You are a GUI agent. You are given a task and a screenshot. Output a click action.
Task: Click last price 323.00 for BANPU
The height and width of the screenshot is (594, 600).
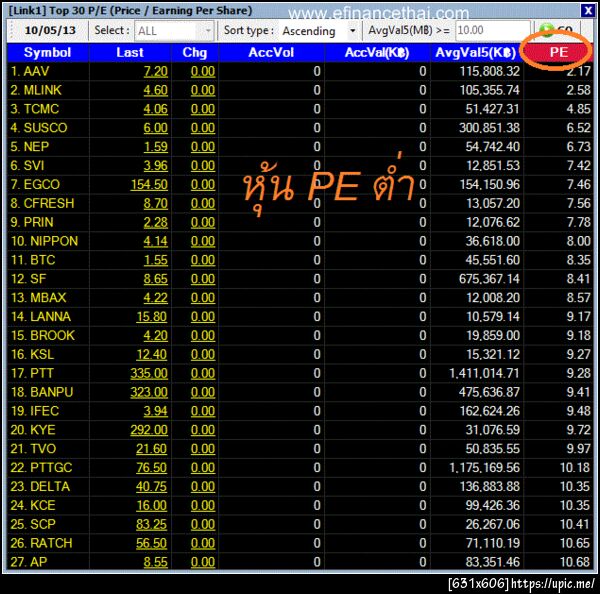click(x=149, y=392)
